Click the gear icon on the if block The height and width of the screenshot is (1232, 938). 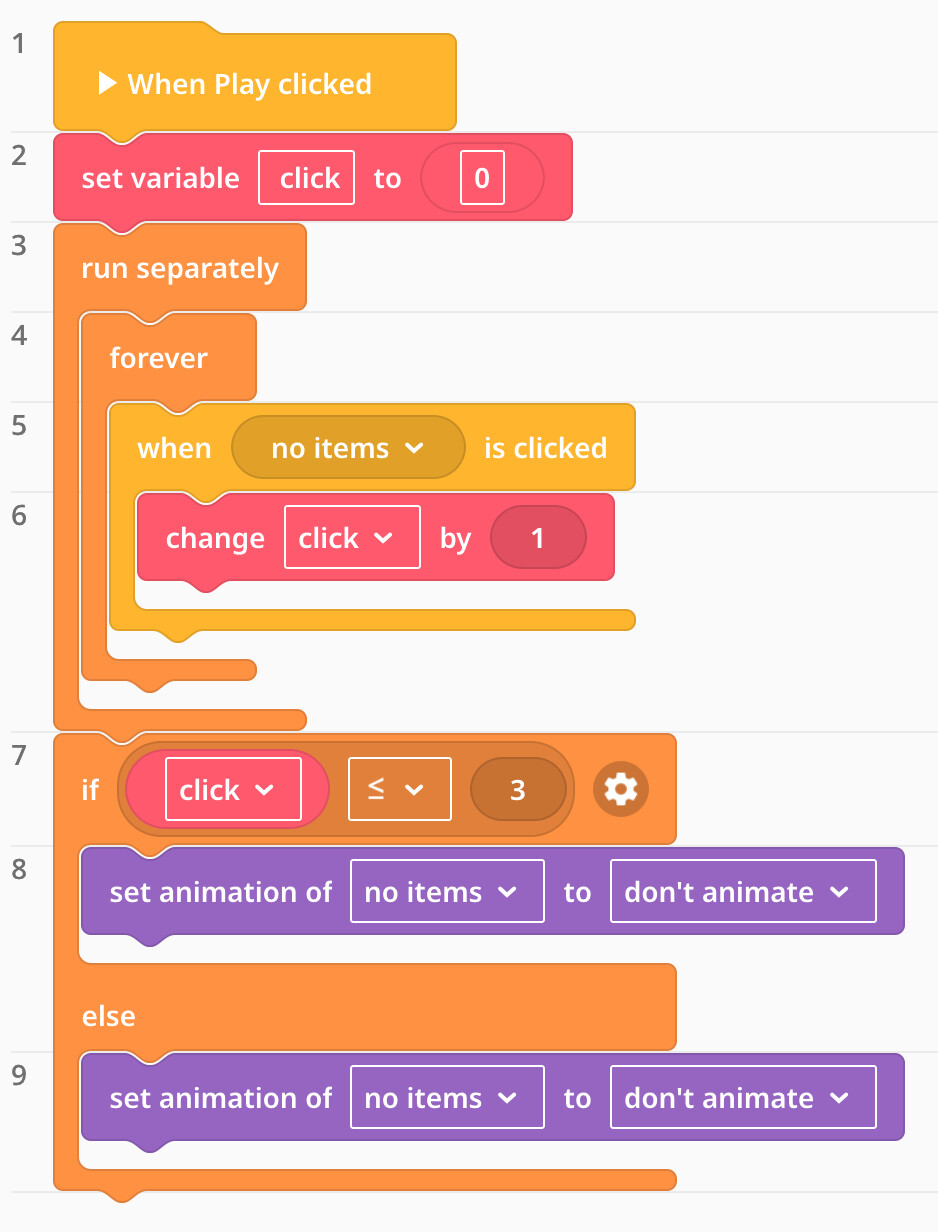click(621, 789)
